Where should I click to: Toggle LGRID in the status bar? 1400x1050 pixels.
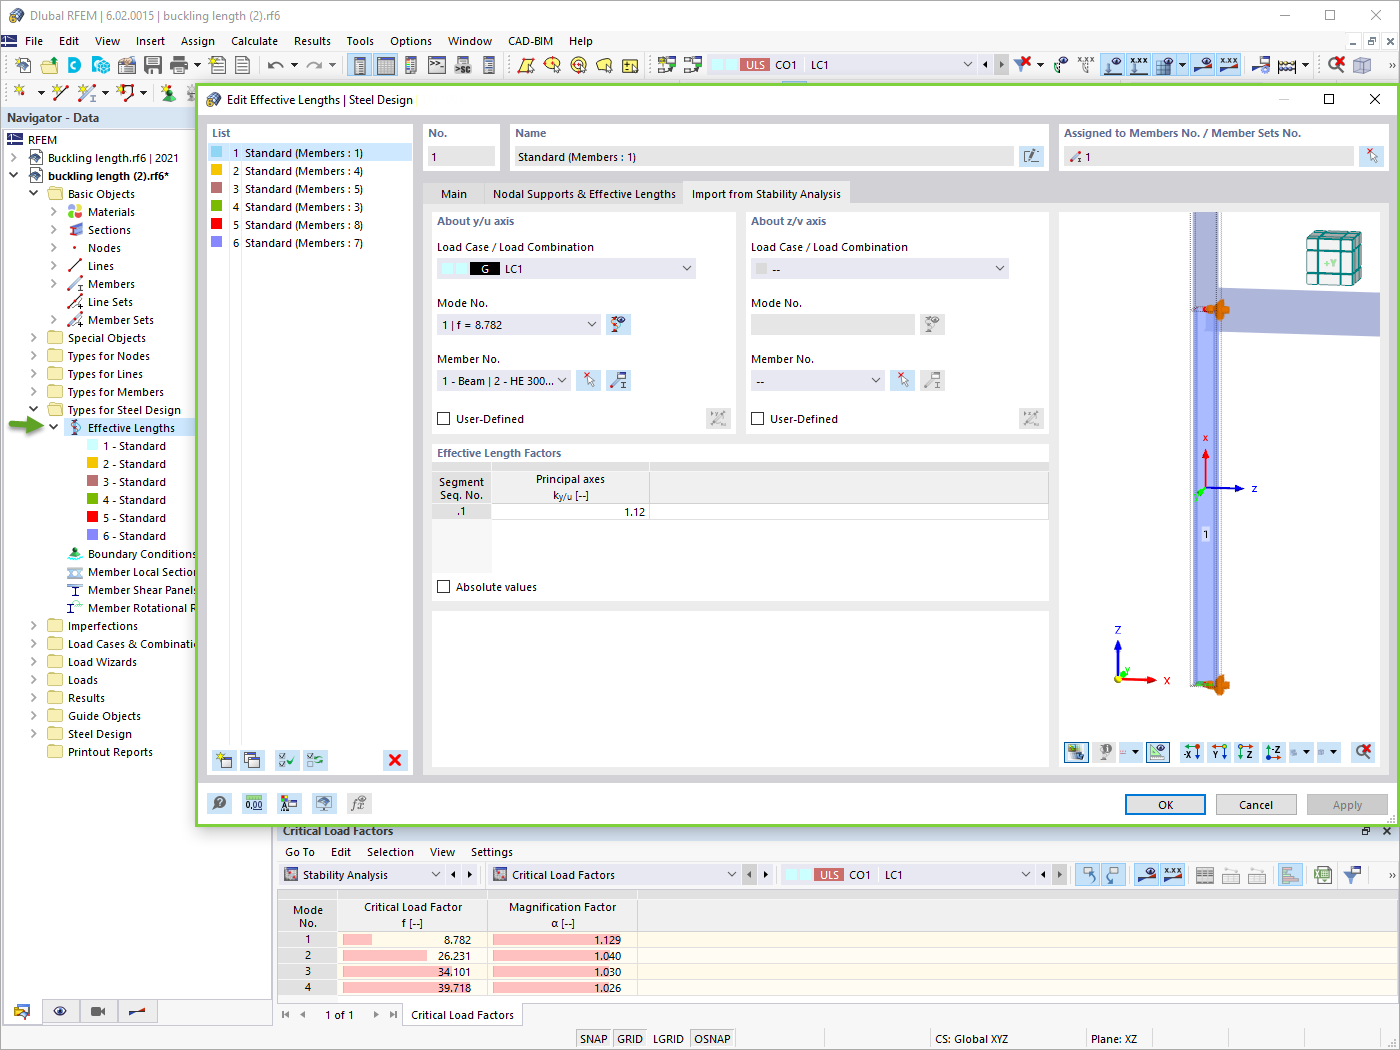click(x=668, y=1039)
